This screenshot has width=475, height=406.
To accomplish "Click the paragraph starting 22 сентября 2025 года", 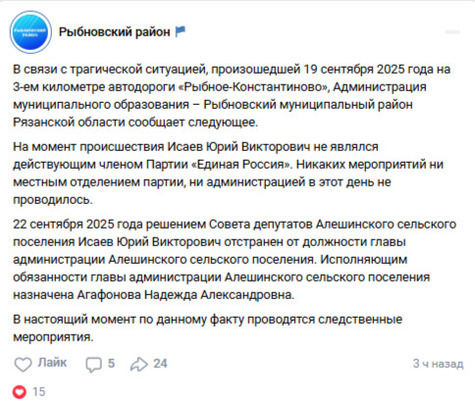I will (234, 259).
